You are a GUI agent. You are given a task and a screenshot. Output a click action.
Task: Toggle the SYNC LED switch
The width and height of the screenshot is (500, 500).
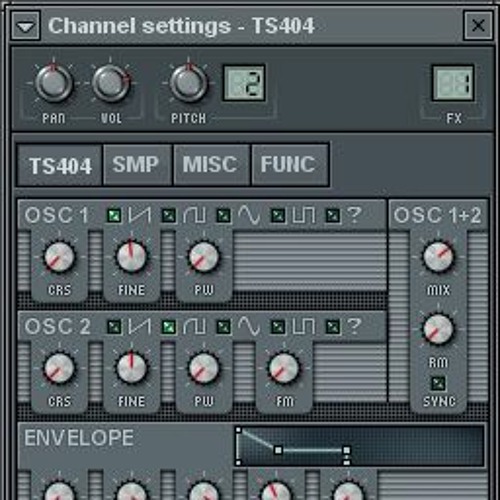coord(438,383)
